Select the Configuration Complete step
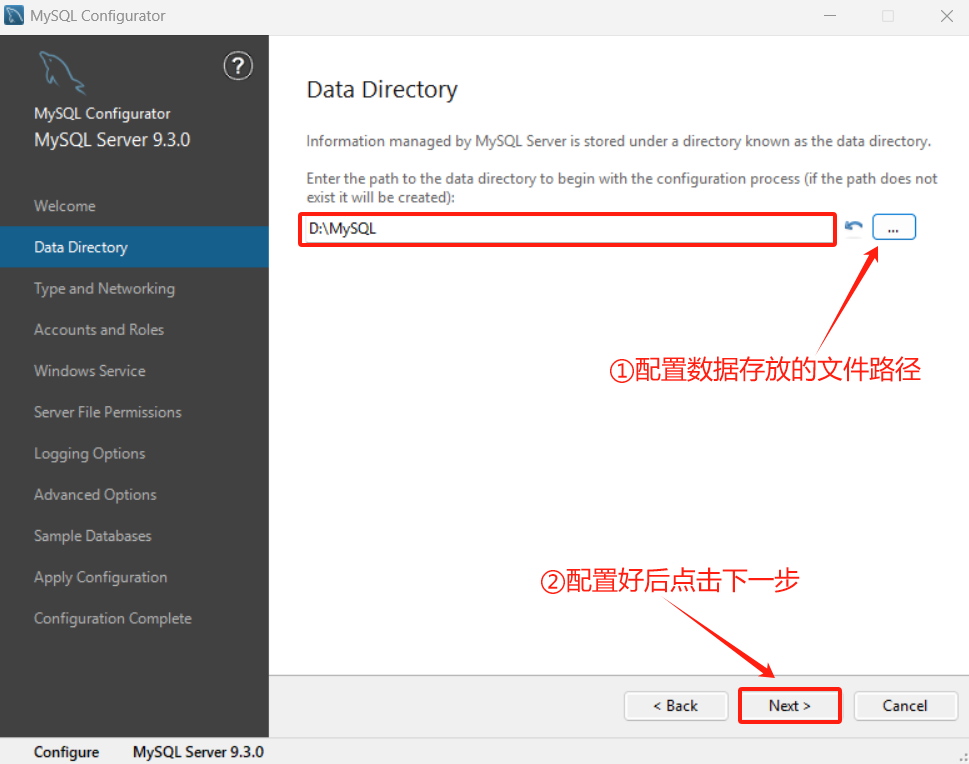 [x=134, y=618]
